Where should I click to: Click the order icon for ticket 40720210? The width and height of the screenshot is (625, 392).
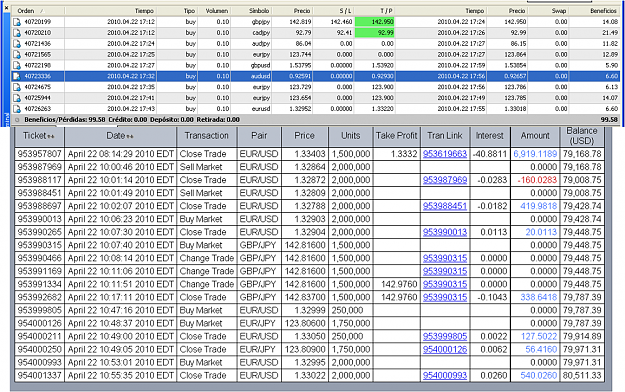click(x=17, y=33)
